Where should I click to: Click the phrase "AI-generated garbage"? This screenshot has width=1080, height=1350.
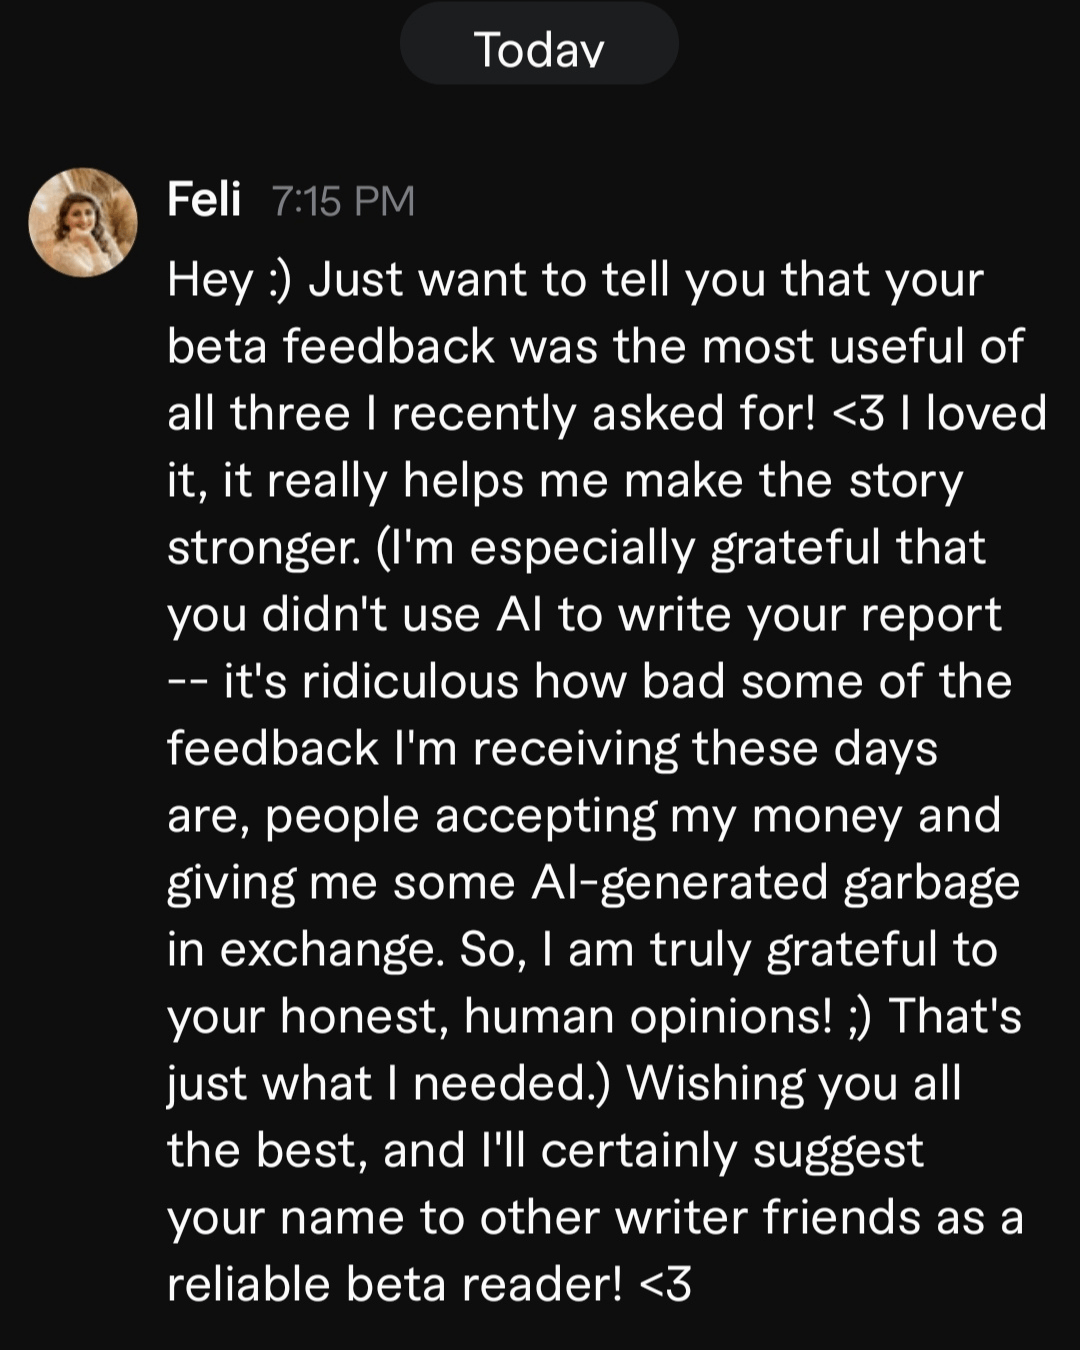[775, 883]
